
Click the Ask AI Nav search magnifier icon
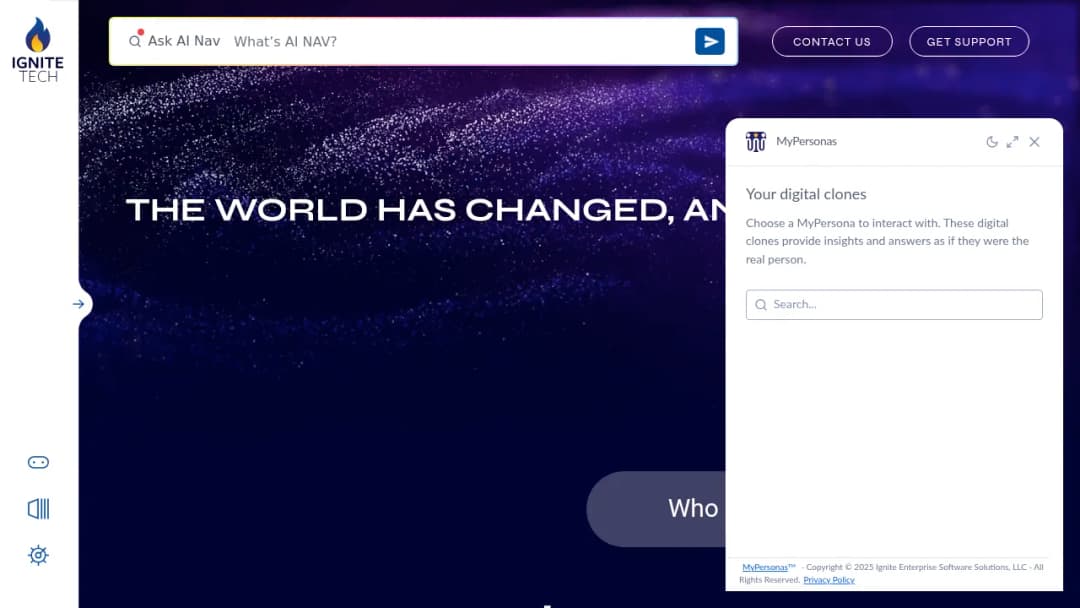[x=135, y=41]
